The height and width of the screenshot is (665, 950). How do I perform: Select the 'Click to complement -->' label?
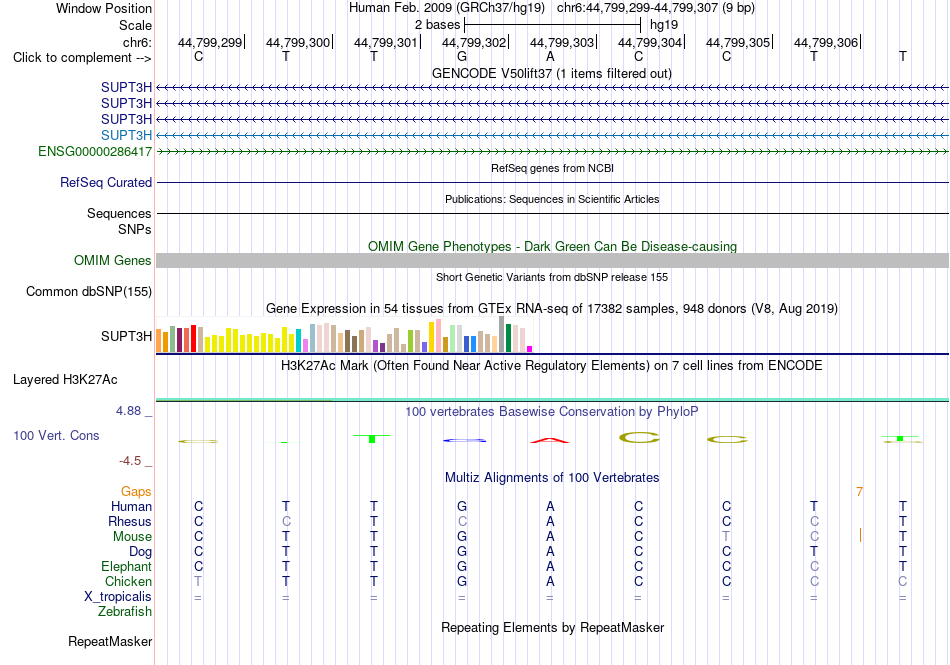pos(82,58)
